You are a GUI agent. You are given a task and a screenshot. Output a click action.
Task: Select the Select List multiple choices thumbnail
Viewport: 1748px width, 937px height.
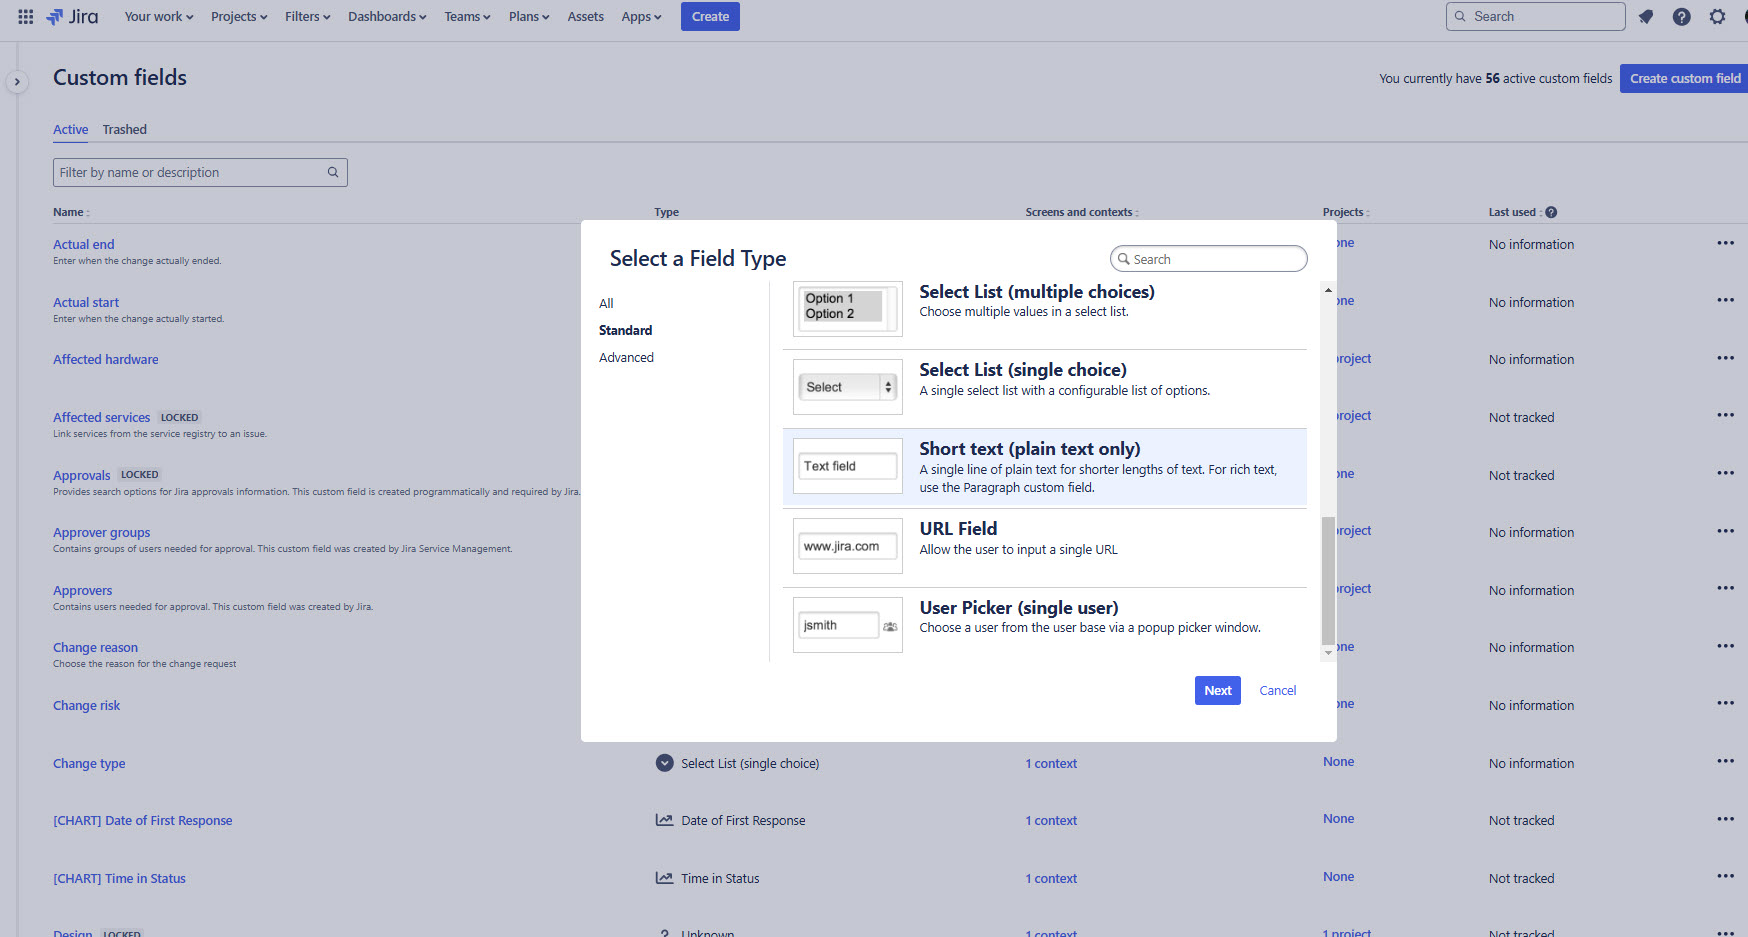tap(848, 308)
